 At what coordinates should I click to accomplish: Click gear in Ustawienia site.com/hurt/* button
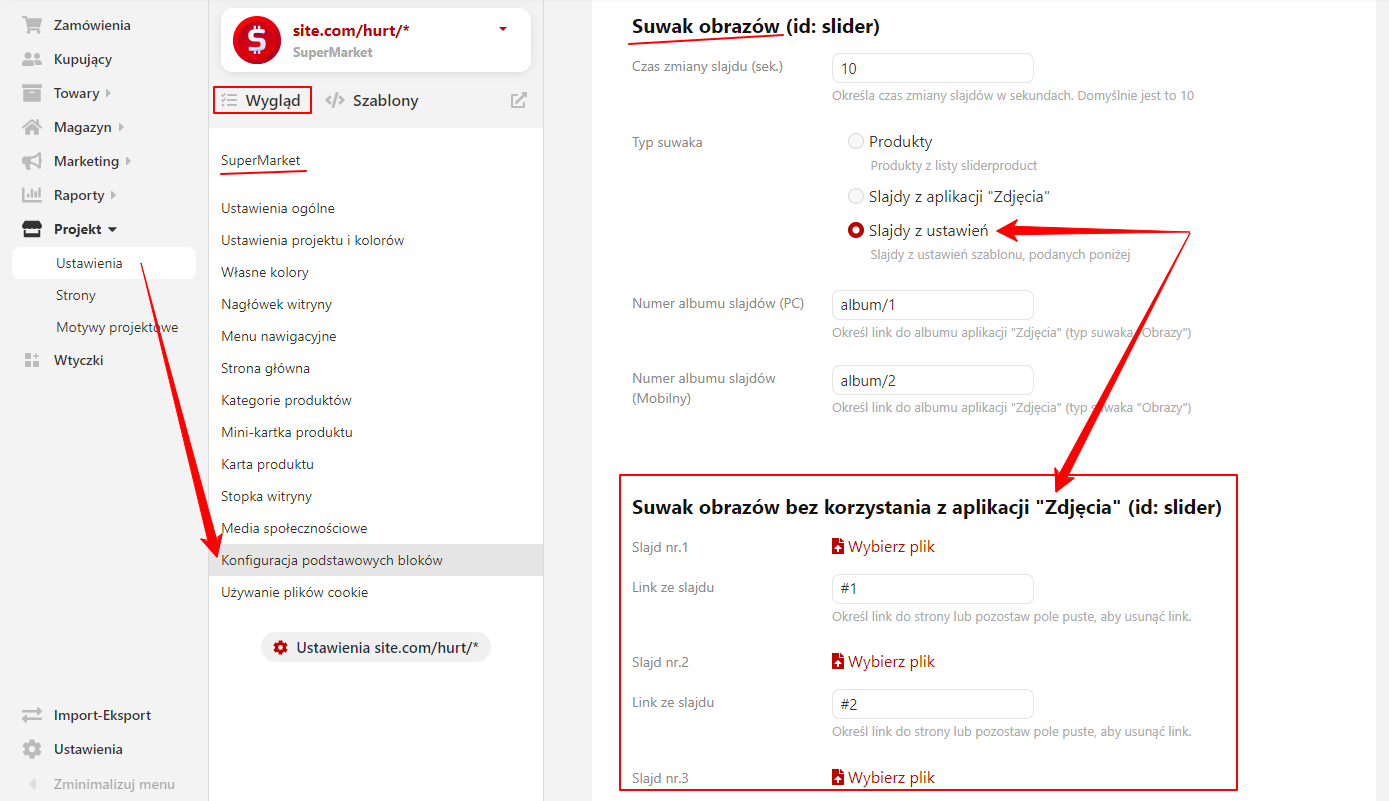coord(280,647)
